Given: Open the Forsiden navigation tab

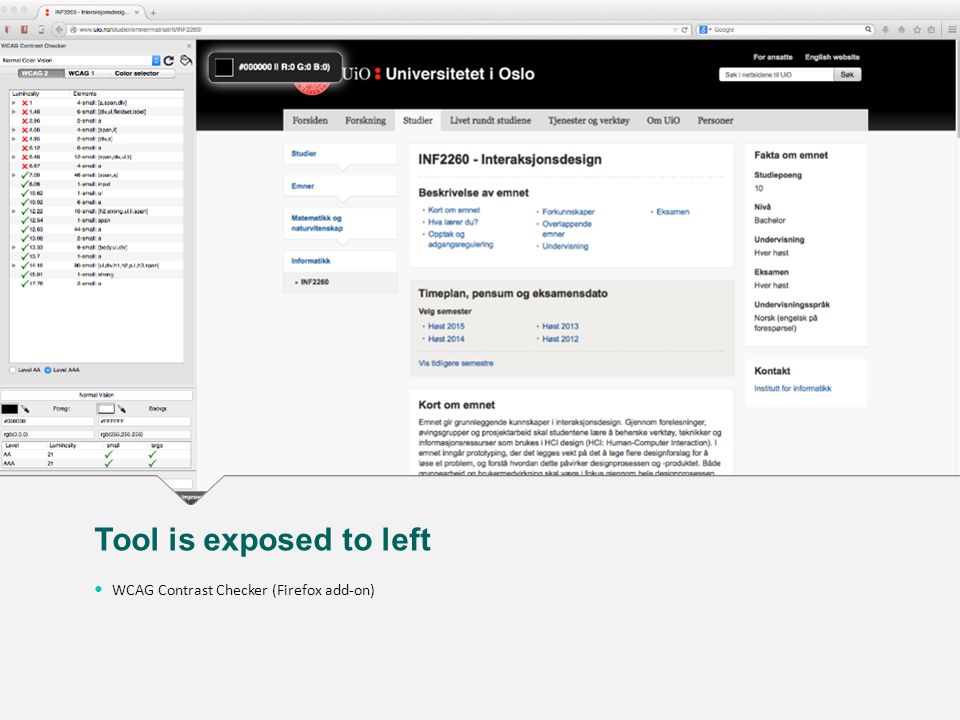Looking at the screenshot, I should pos(310,121).
